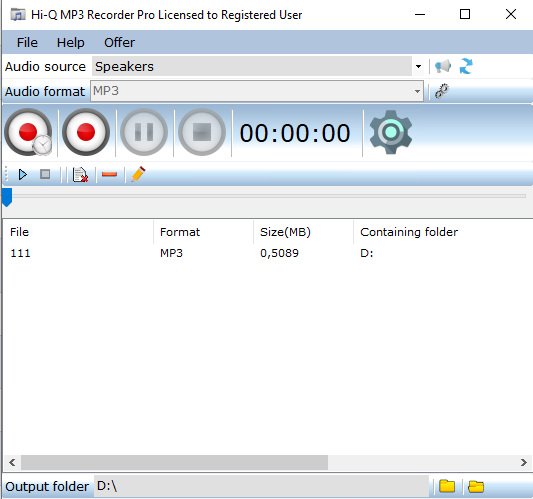
Task: Select the recording named 111
Action: 20,253
